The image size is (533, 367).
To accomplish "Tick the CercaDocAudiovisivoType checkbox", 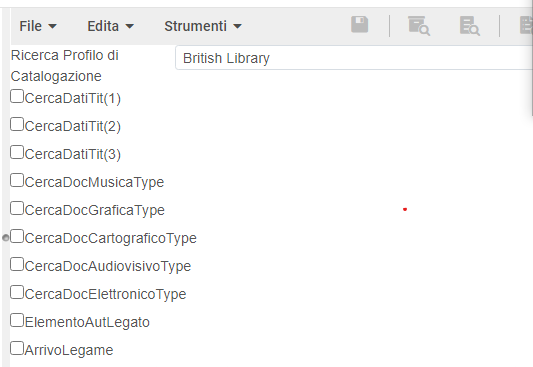I will pos(17,264).
